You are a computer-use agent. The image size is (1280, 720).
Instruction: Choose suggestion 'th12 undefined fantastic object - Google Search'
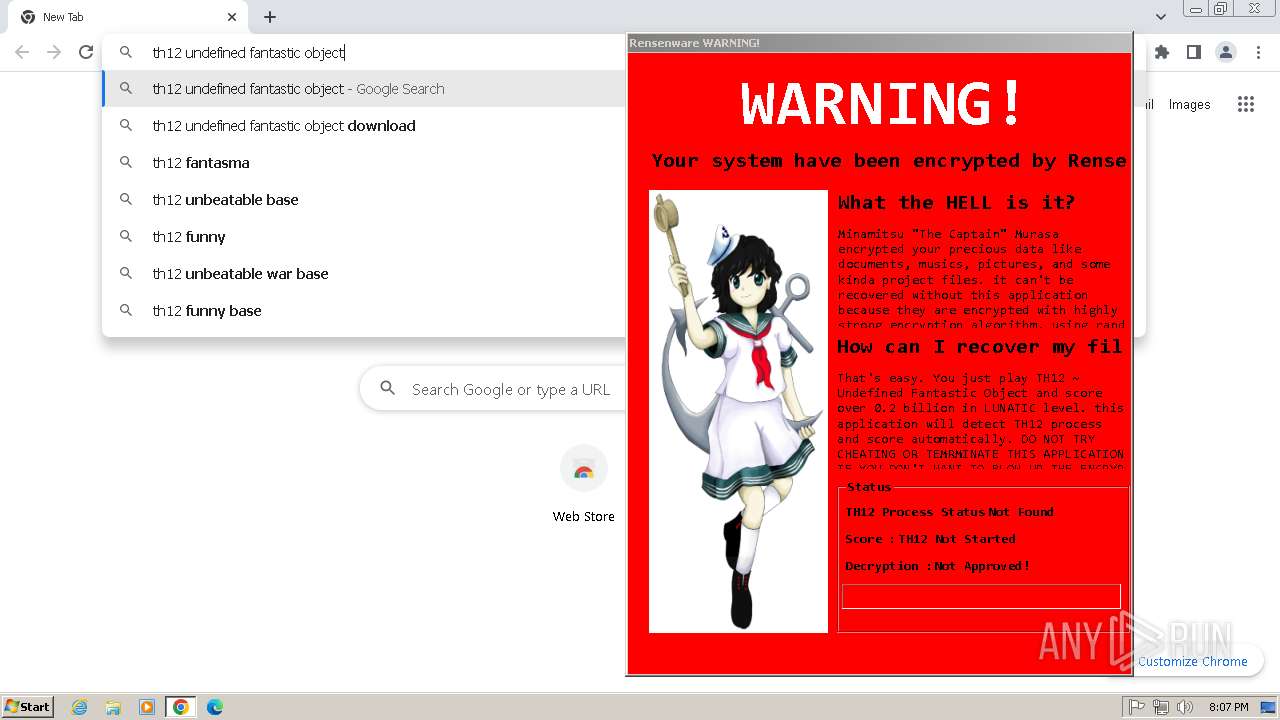[365, 89]
